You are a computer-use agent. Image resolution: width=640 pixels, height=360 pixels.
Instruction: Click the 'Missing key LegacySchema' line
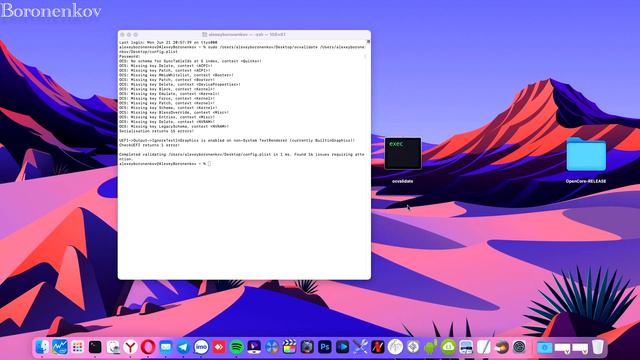tap(174, 127)
